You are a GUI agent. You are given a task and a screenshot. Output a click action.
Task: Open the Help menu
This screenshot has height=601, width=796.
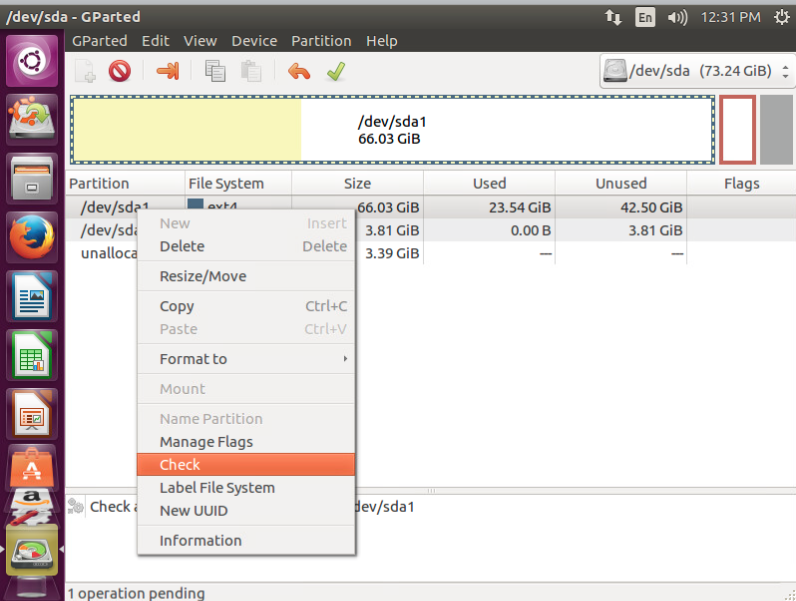click(382, 41)
